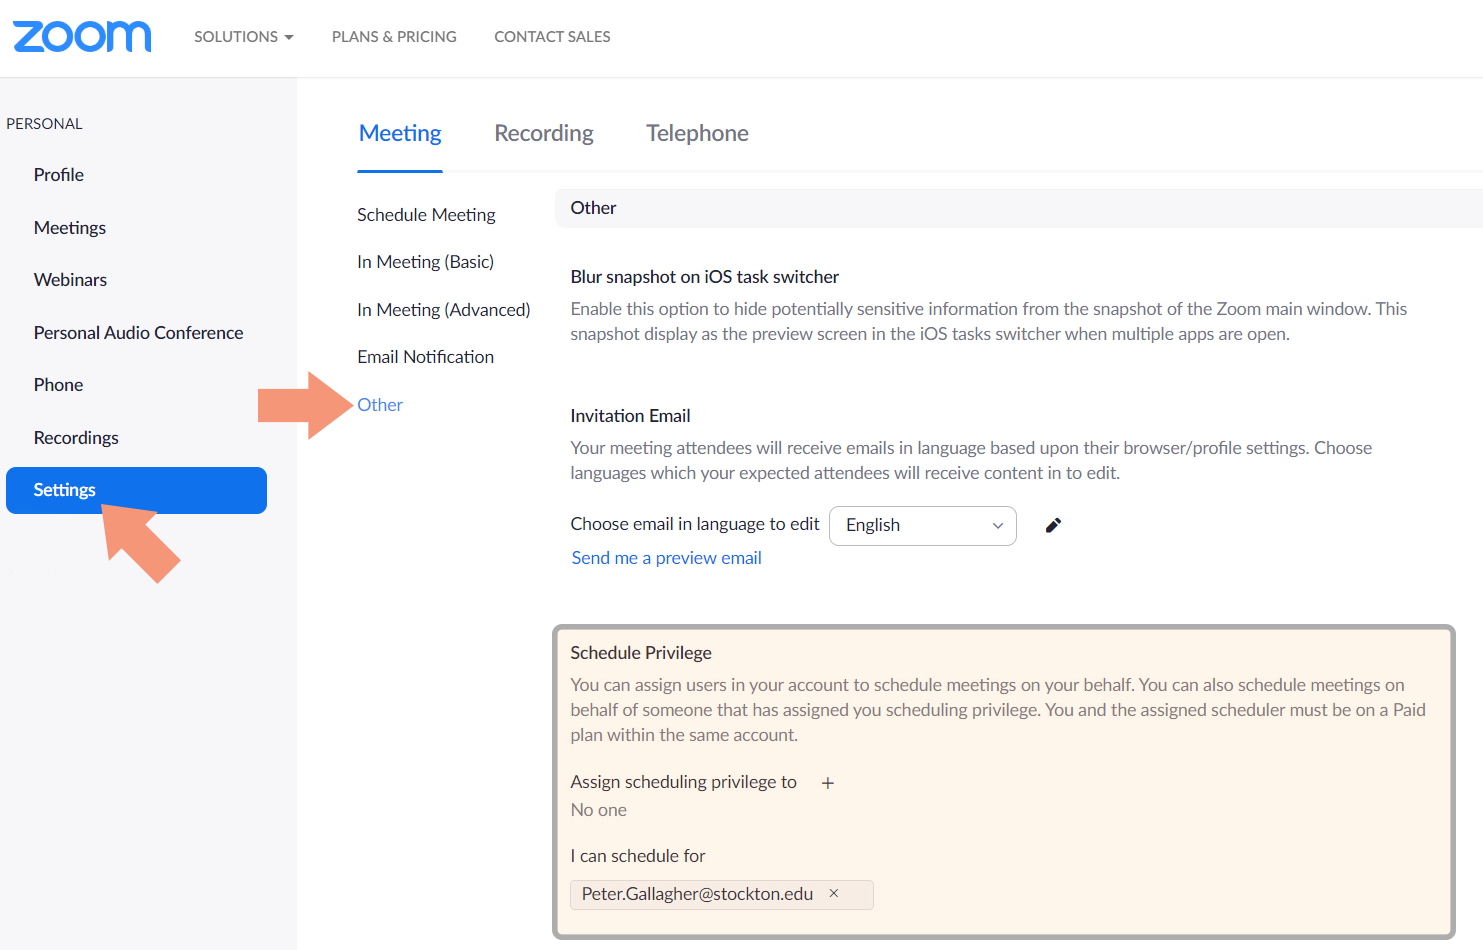The height and width of the screenshot is (950, 1483).
Task: Open Recordings in the sidebar
Action: tap(76, 438)
